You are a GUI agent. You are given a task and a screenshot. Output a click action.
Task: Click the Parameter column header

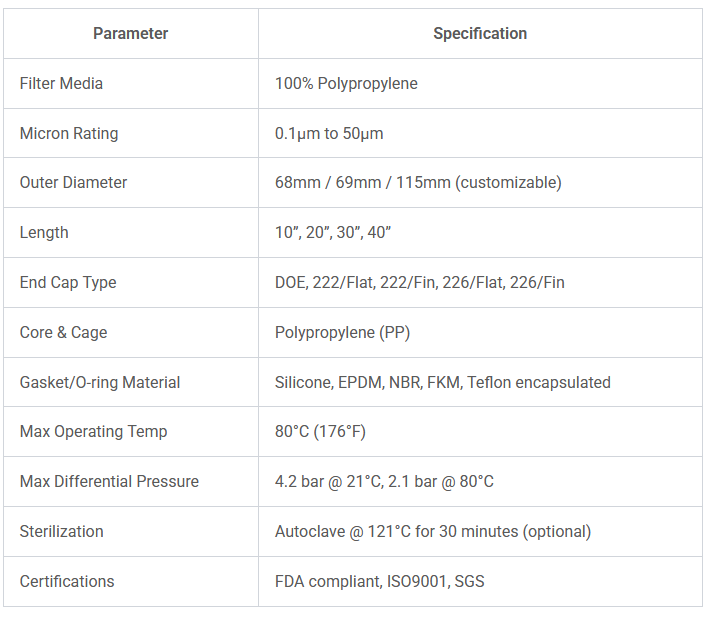(130, 34)
